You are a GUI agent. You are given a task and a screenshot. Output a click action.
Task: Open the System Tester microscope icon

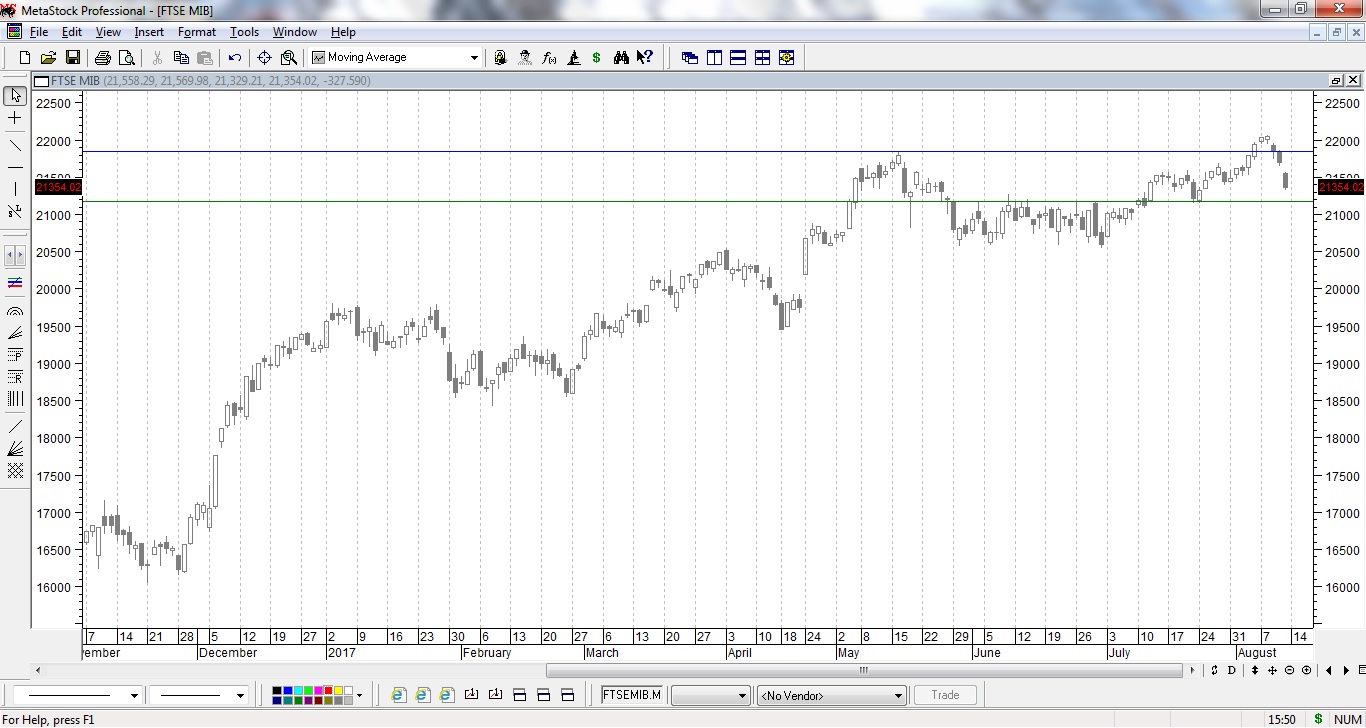(x=574, y=58)
